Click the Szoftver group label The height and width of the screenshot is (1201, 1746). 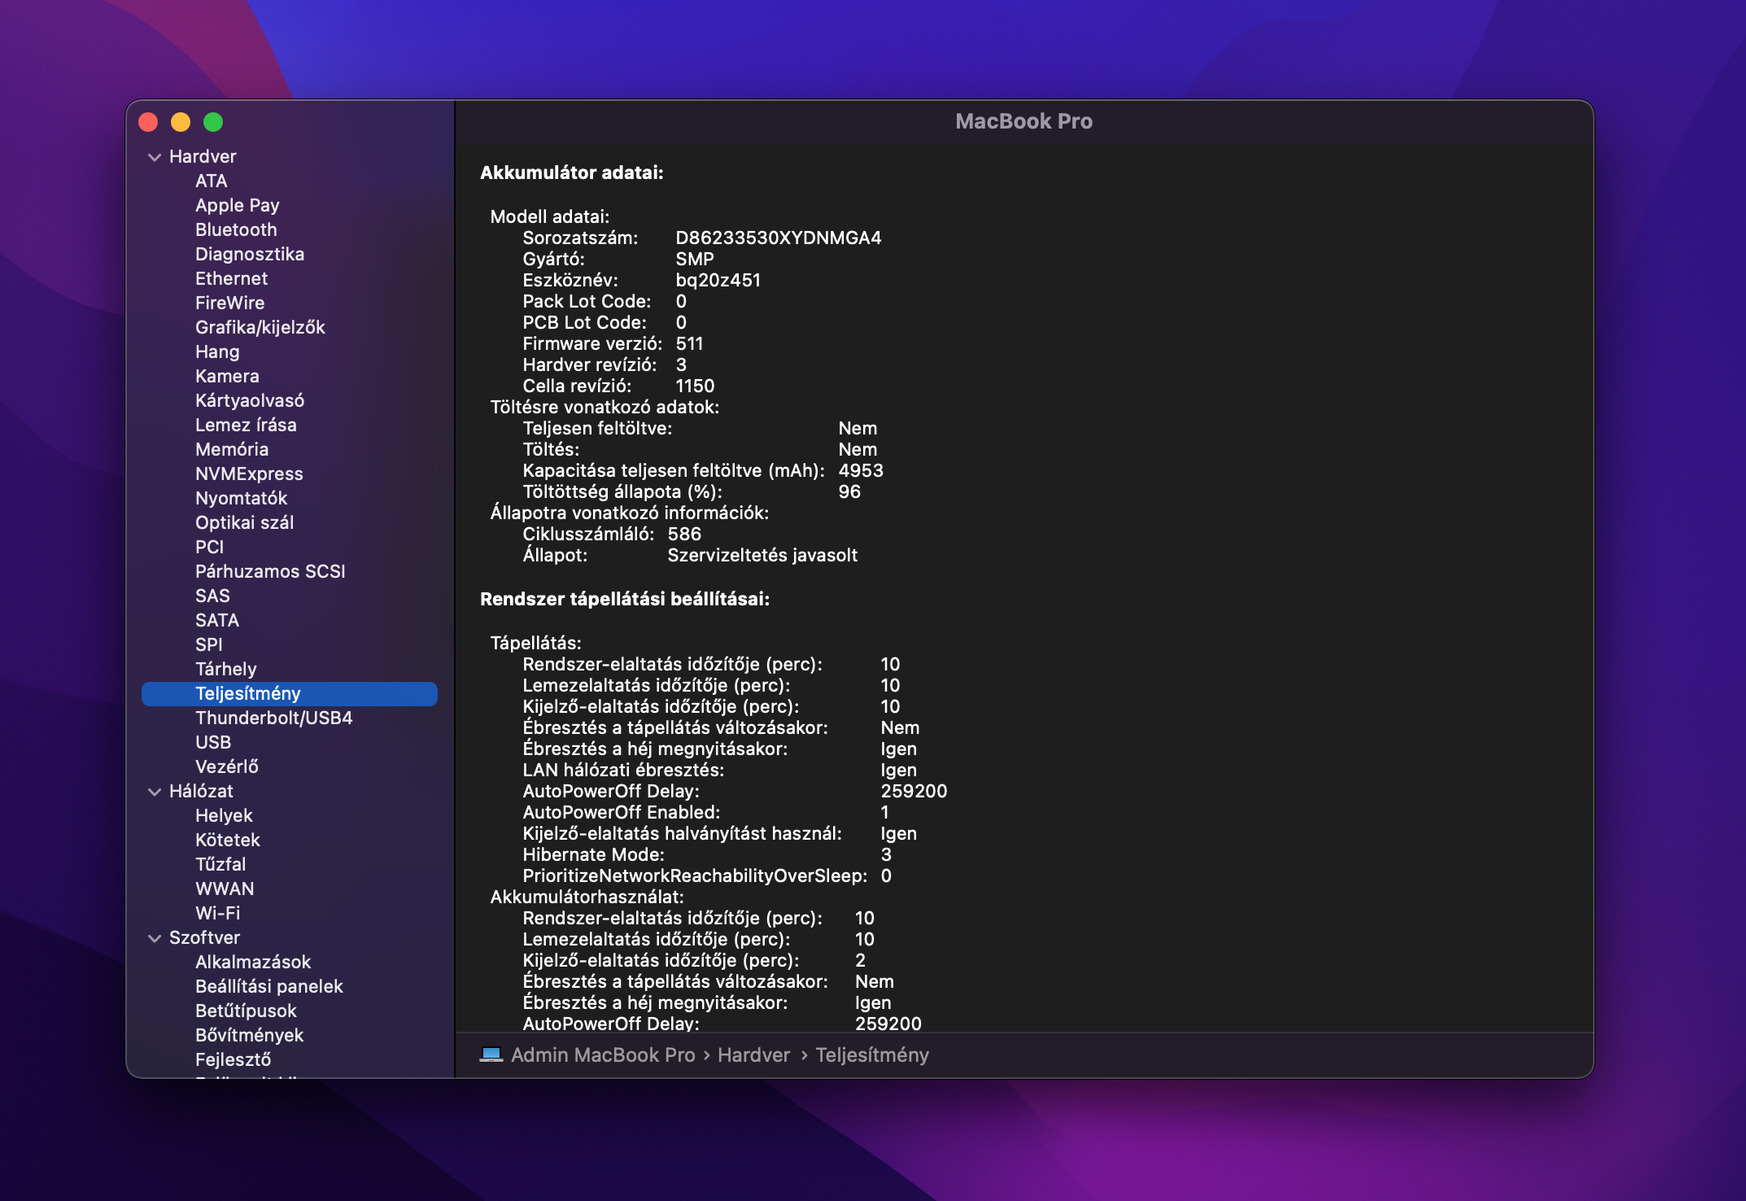(x=204, y=938)
